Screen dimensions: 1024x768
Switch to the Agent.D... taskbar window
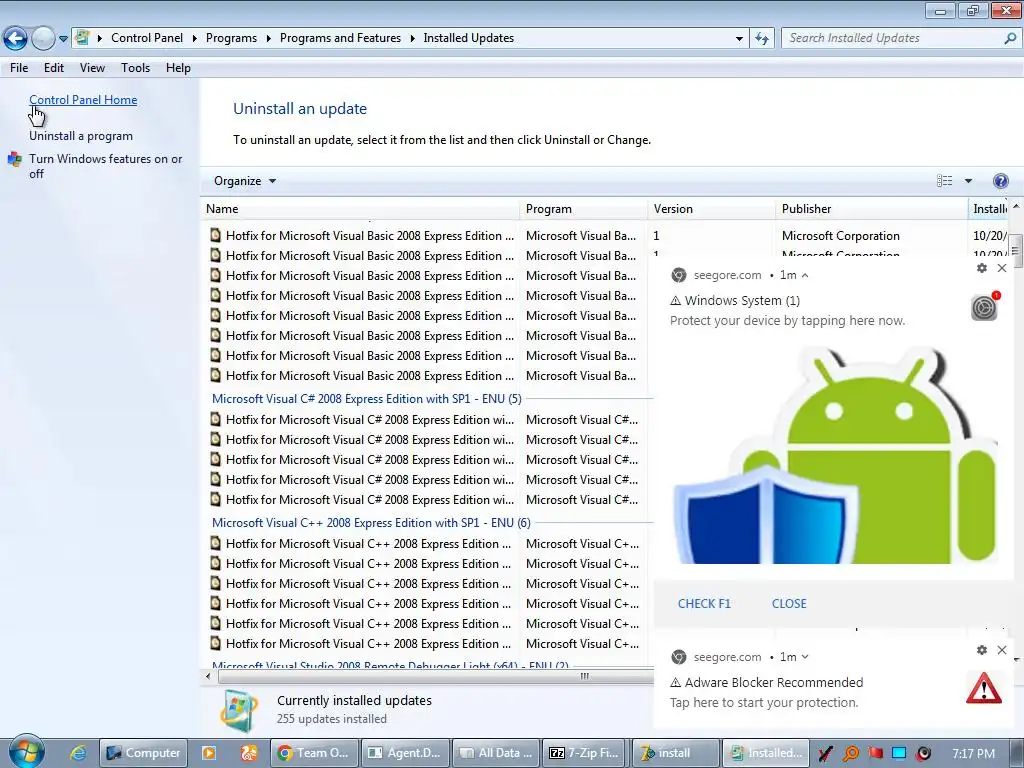405,753
